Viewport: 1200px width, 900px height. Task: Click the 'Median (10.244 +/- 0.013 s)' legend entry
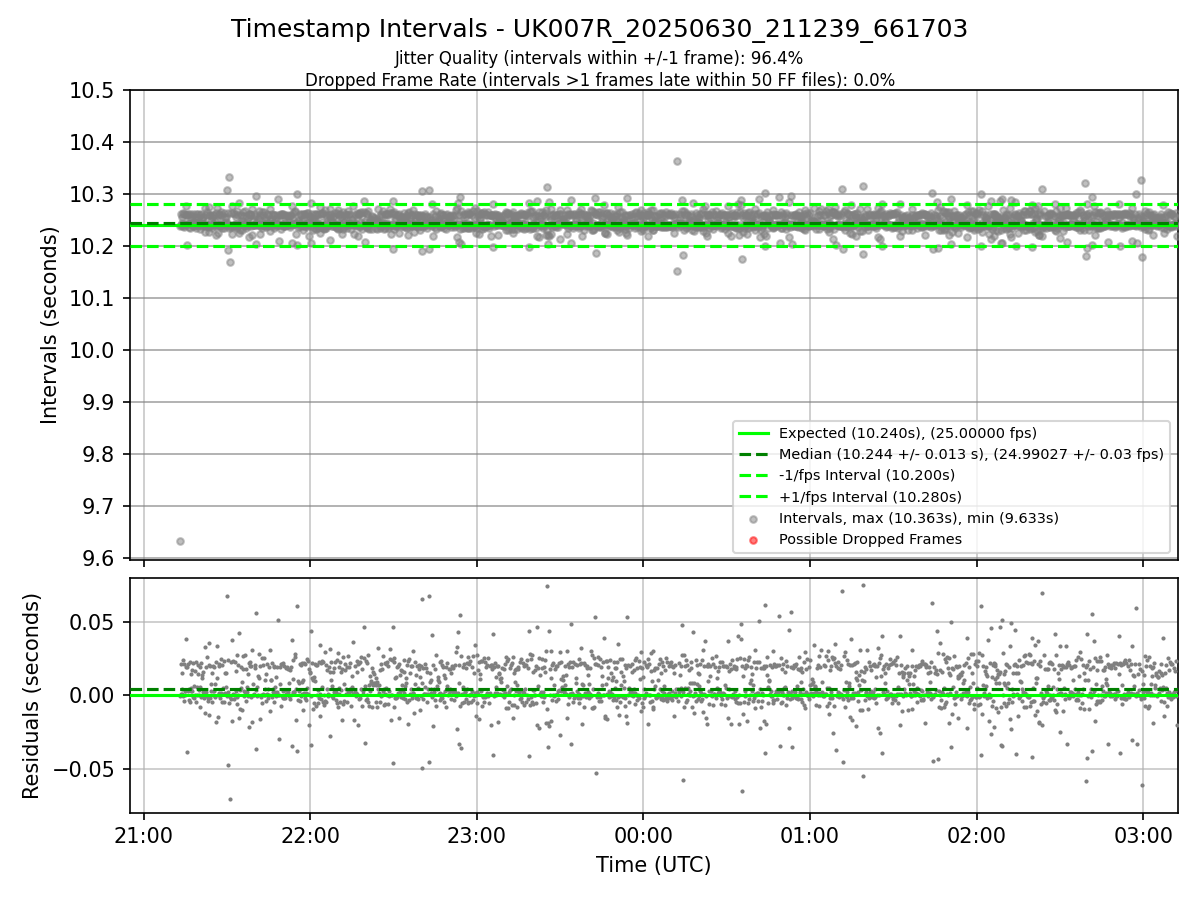971,454
